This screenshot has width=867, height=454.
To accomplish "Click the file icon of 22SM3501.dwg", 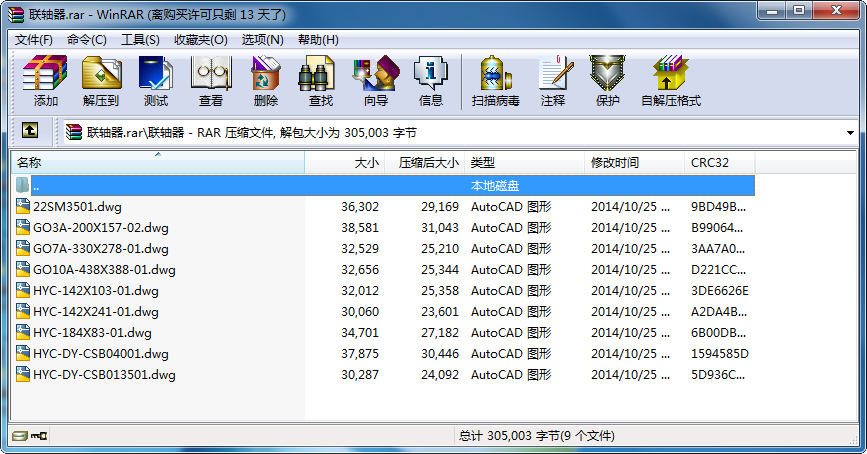I will tap(23, 206).
